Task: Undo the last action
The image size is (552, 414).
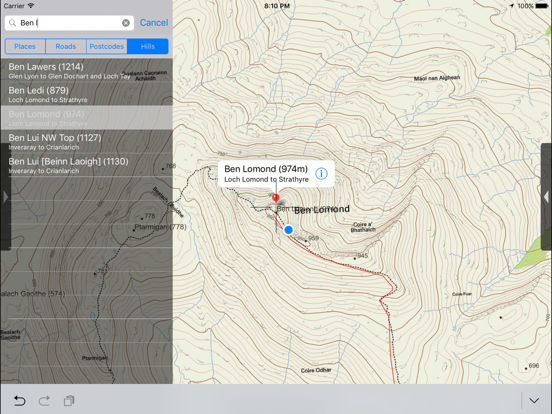Action: (19, 401)
